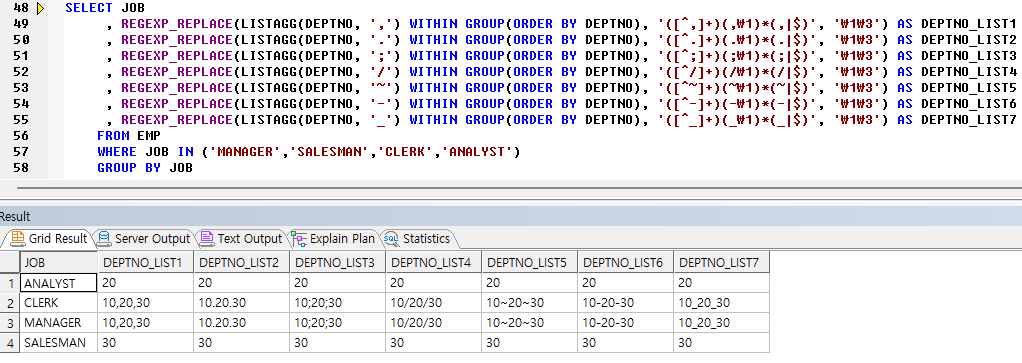
Task: Click the MANAGER cell in JOB column
Action: [x=59, y=323]
